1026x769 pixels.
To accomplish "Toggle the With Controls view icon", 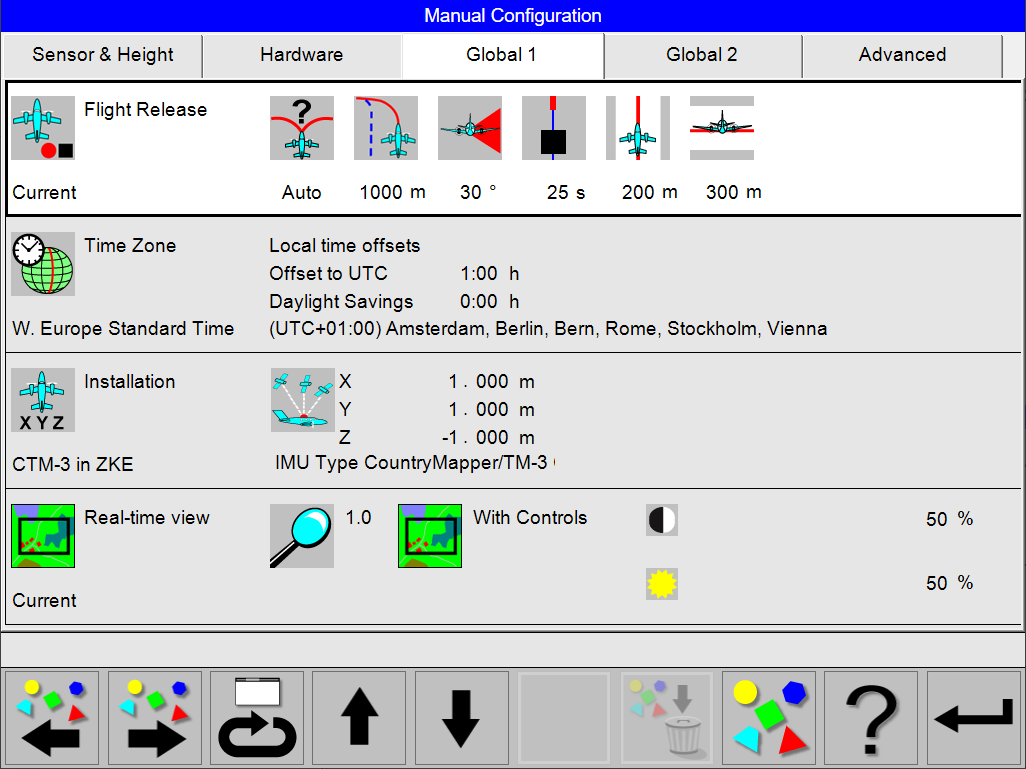I will [430, 536].
